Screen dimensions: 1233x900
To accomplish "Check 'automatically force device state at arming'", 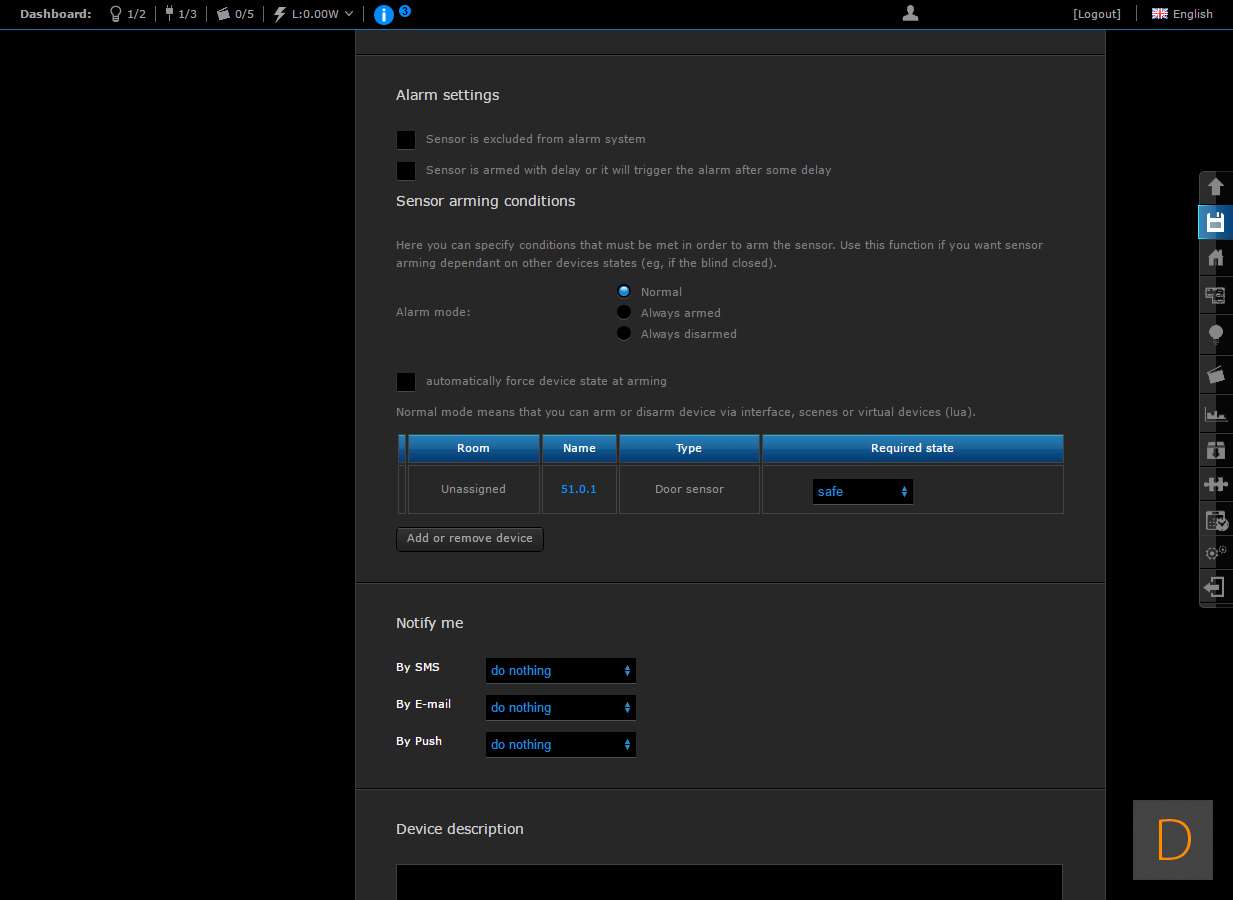I will tap(406, 382).
